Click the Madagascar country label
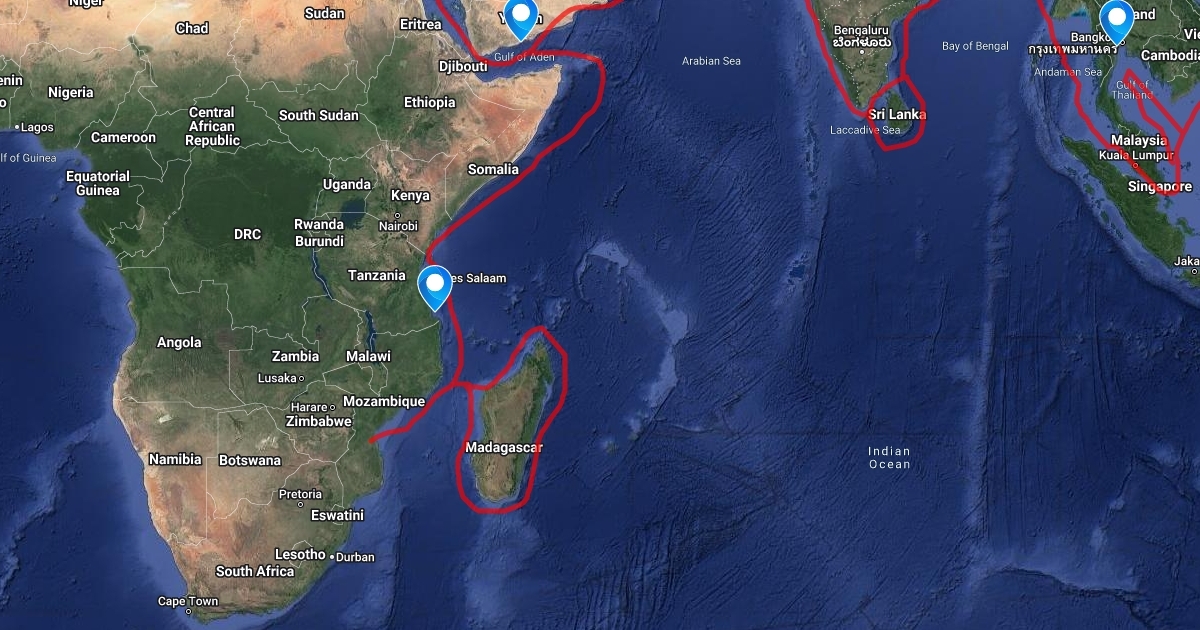This screenshot has width=1200, height=630. (504, 447)
